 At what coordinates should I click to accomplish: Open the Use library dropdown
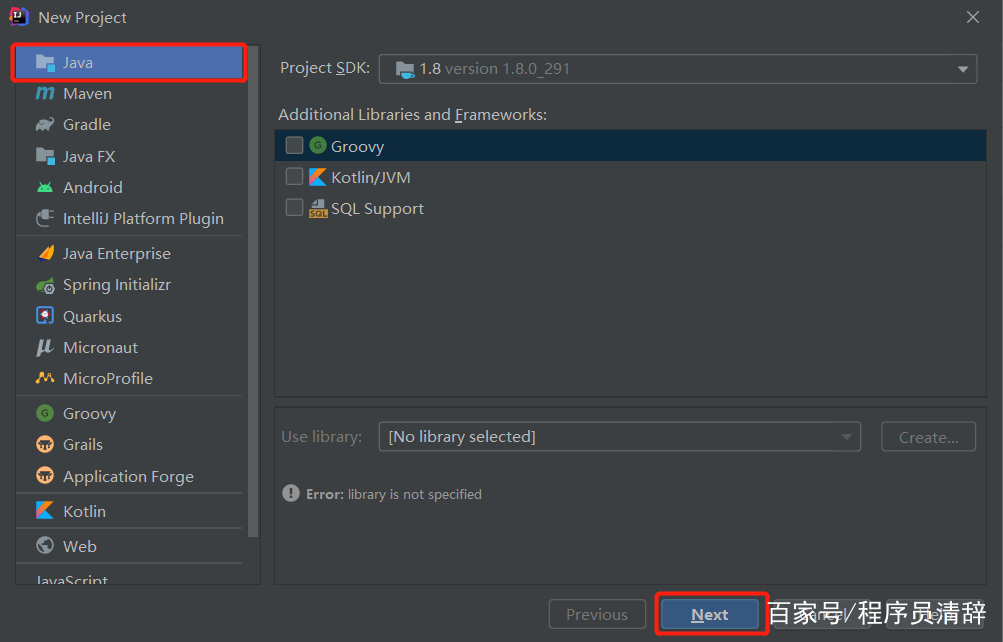619,437
